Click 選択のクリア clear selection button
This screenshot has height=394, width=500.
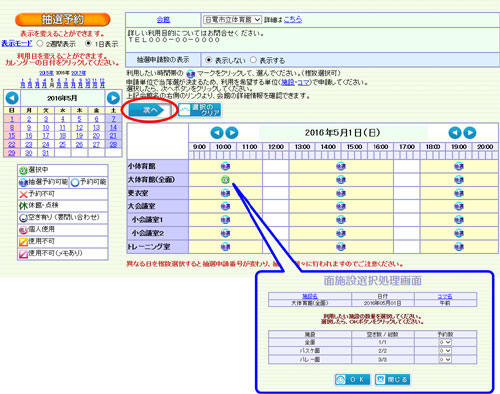[200, 110]
